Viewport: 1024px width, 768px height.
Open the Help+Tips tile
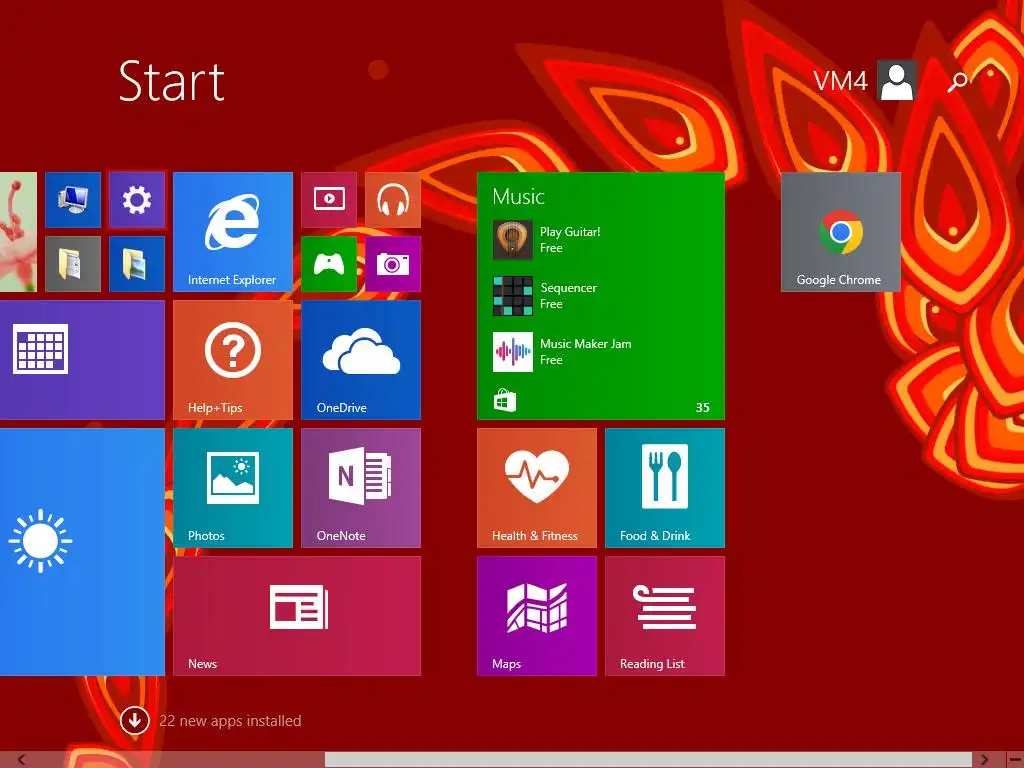click(x=232, y=360)
